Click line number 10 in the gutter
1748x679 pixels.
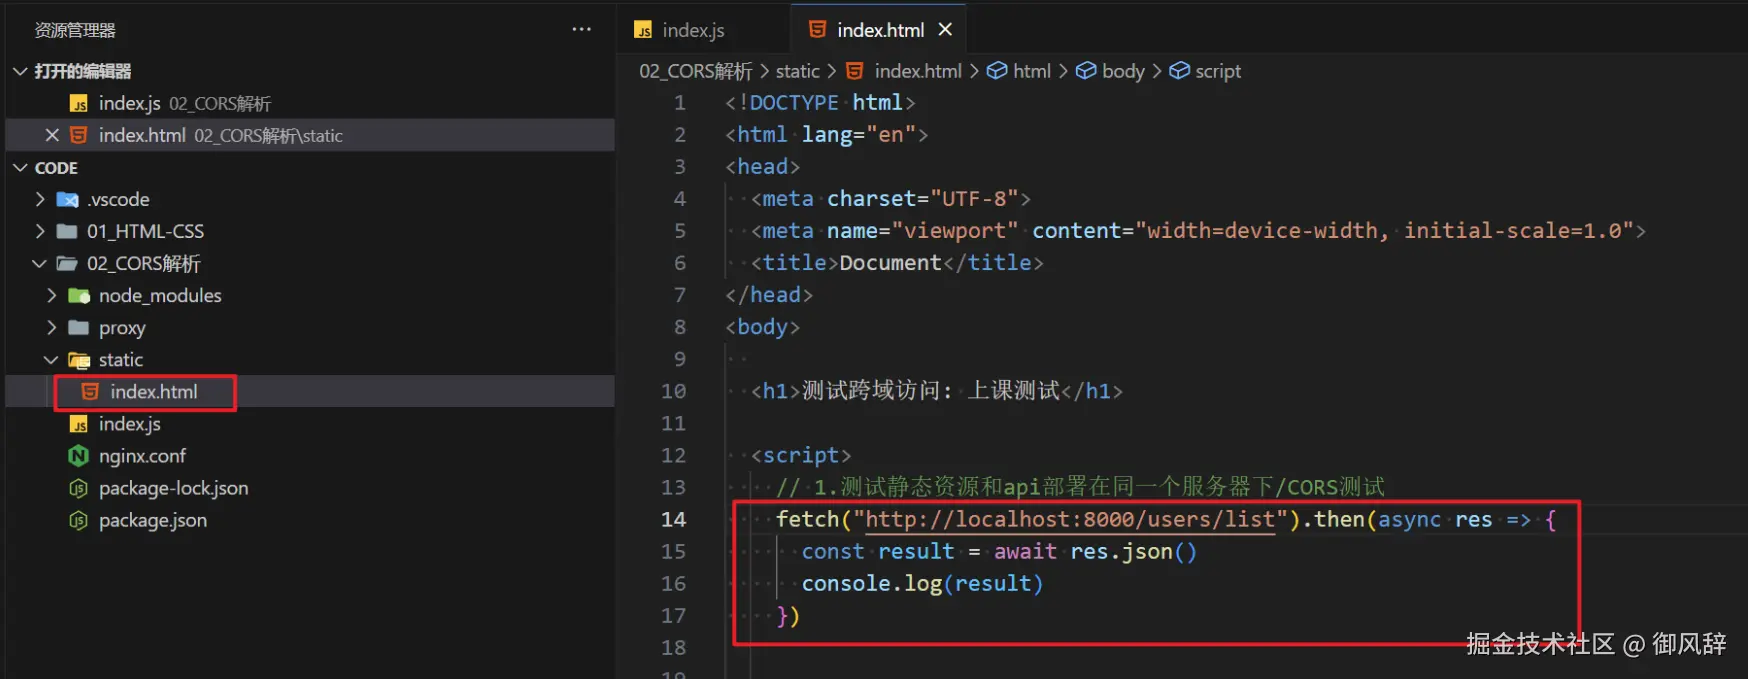[673, 391]
